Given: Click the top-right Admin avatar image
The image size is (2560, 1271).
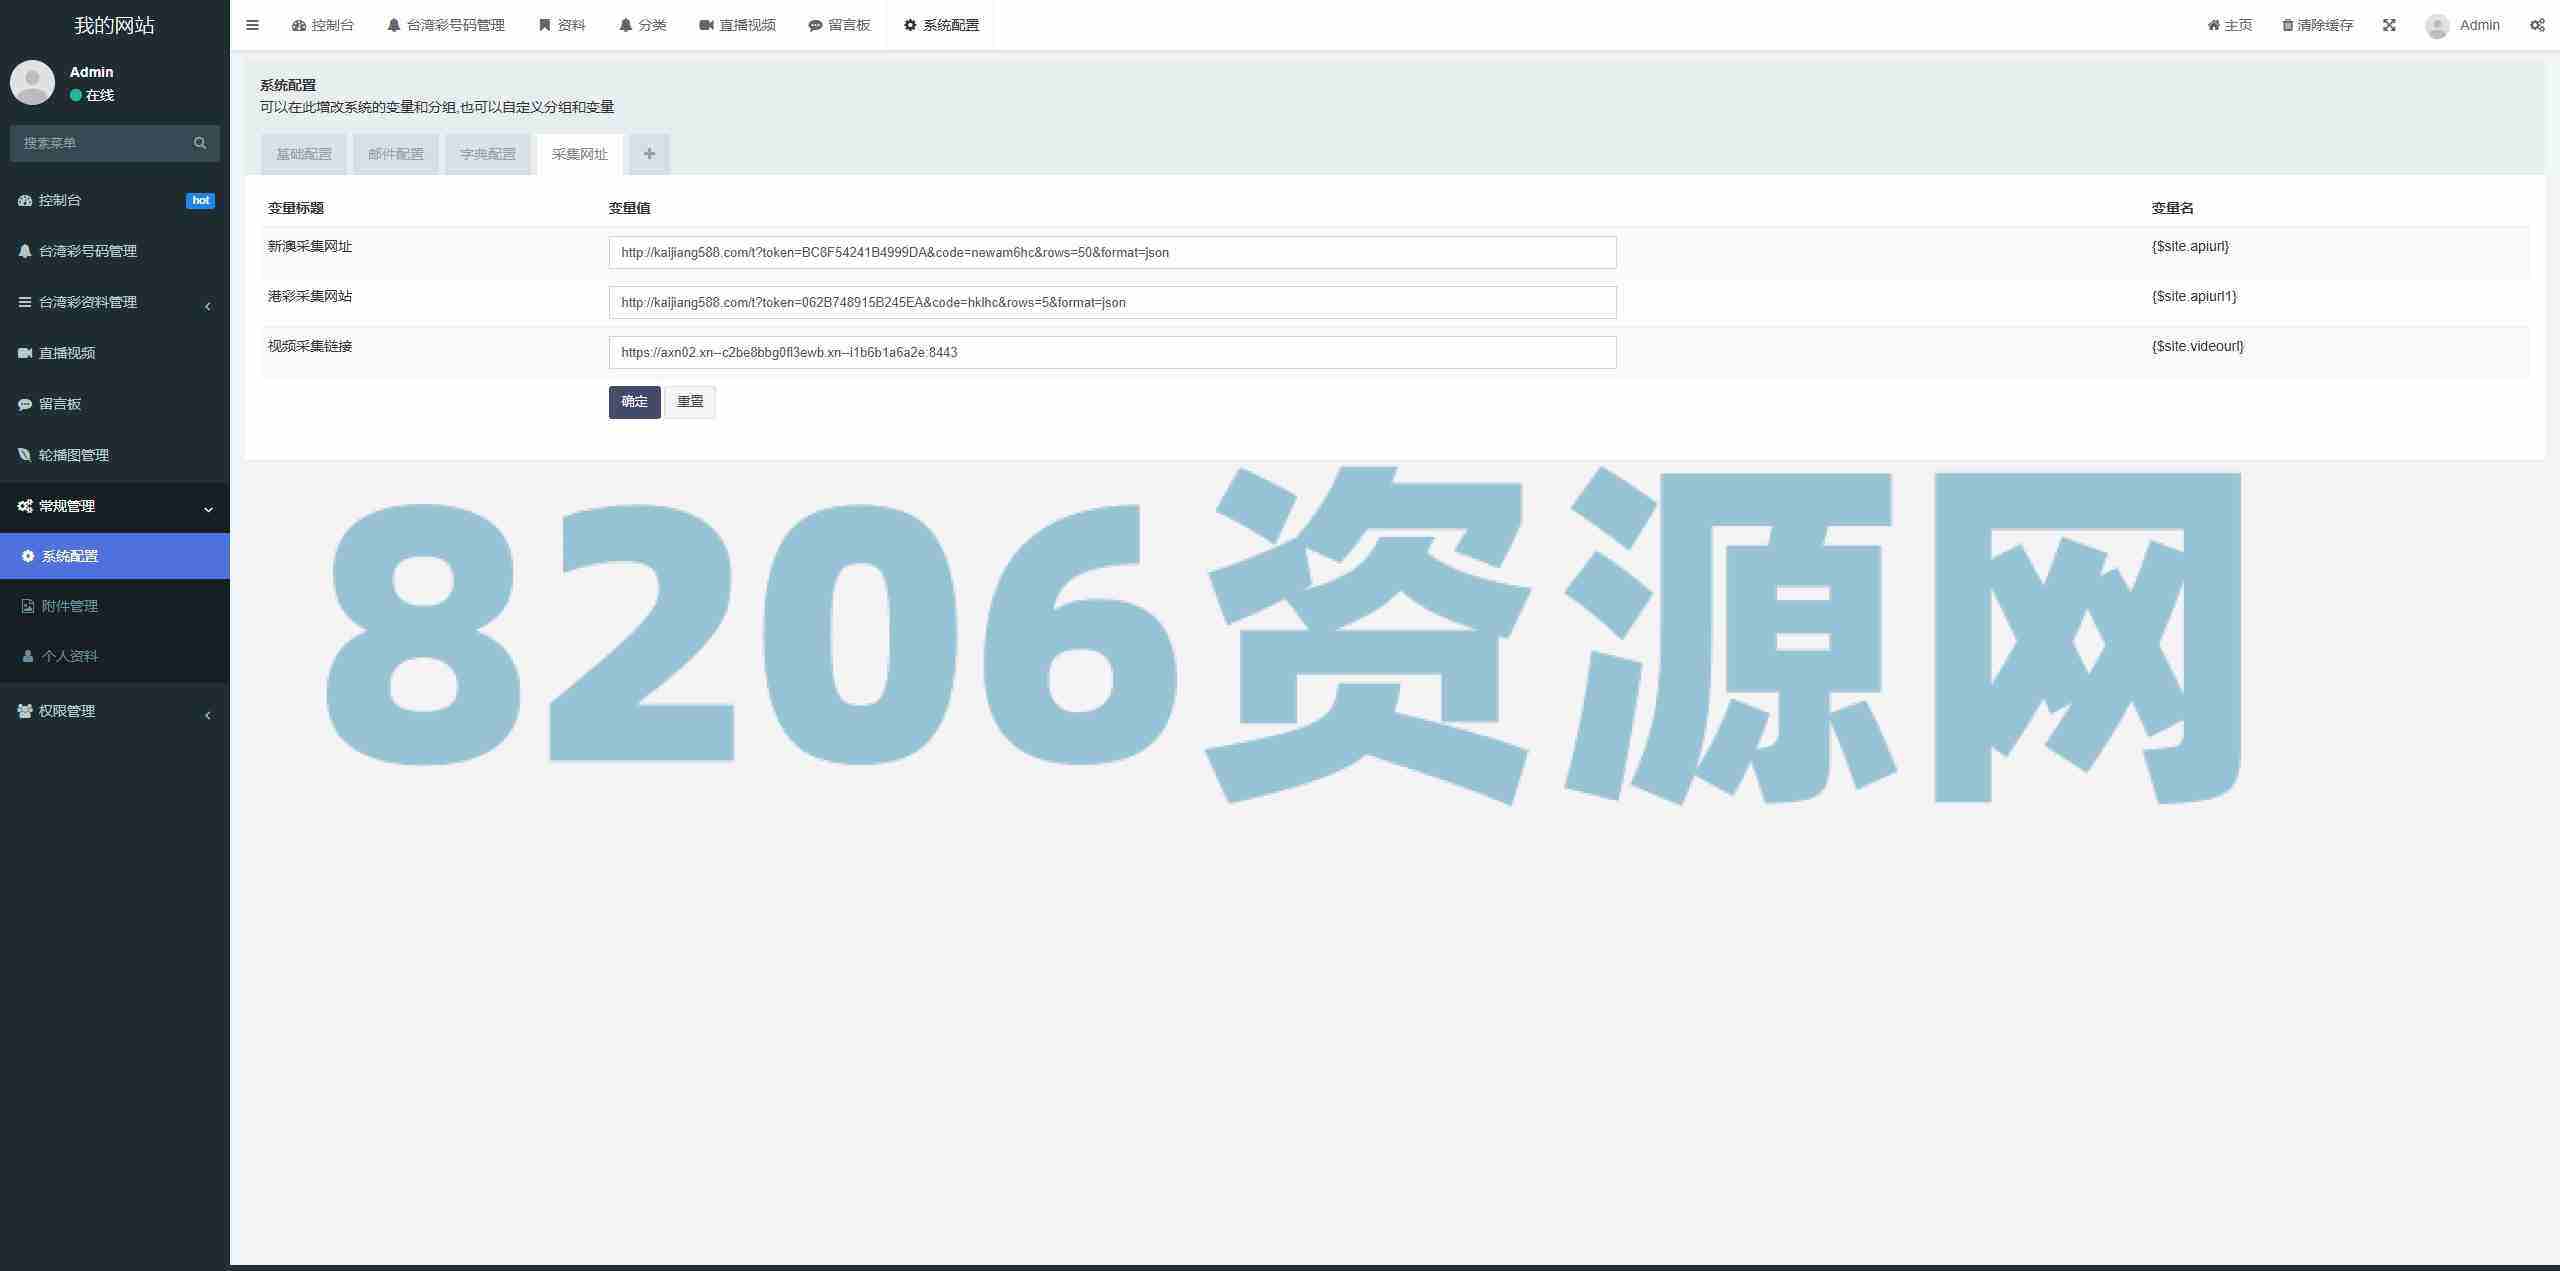Looking at the screenshot, I should (x=2437, y=26).
